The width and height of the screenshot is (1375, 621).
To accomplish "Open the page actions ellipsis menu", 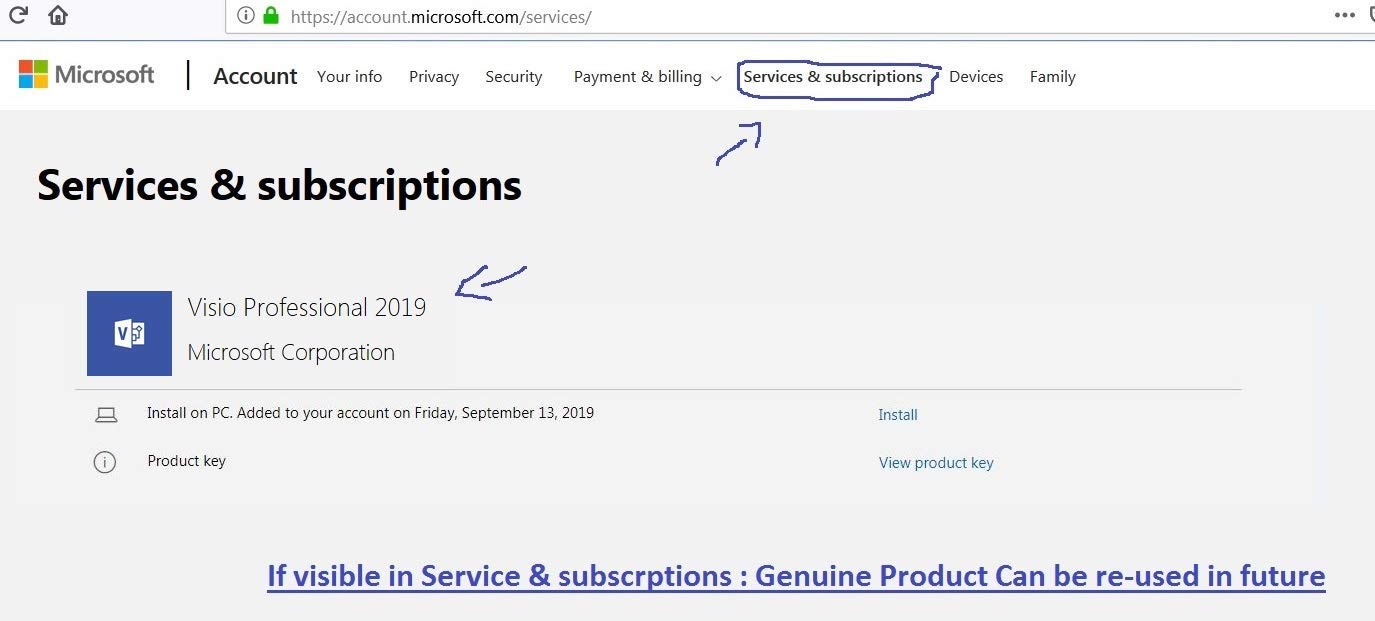I will [1345, 15].
